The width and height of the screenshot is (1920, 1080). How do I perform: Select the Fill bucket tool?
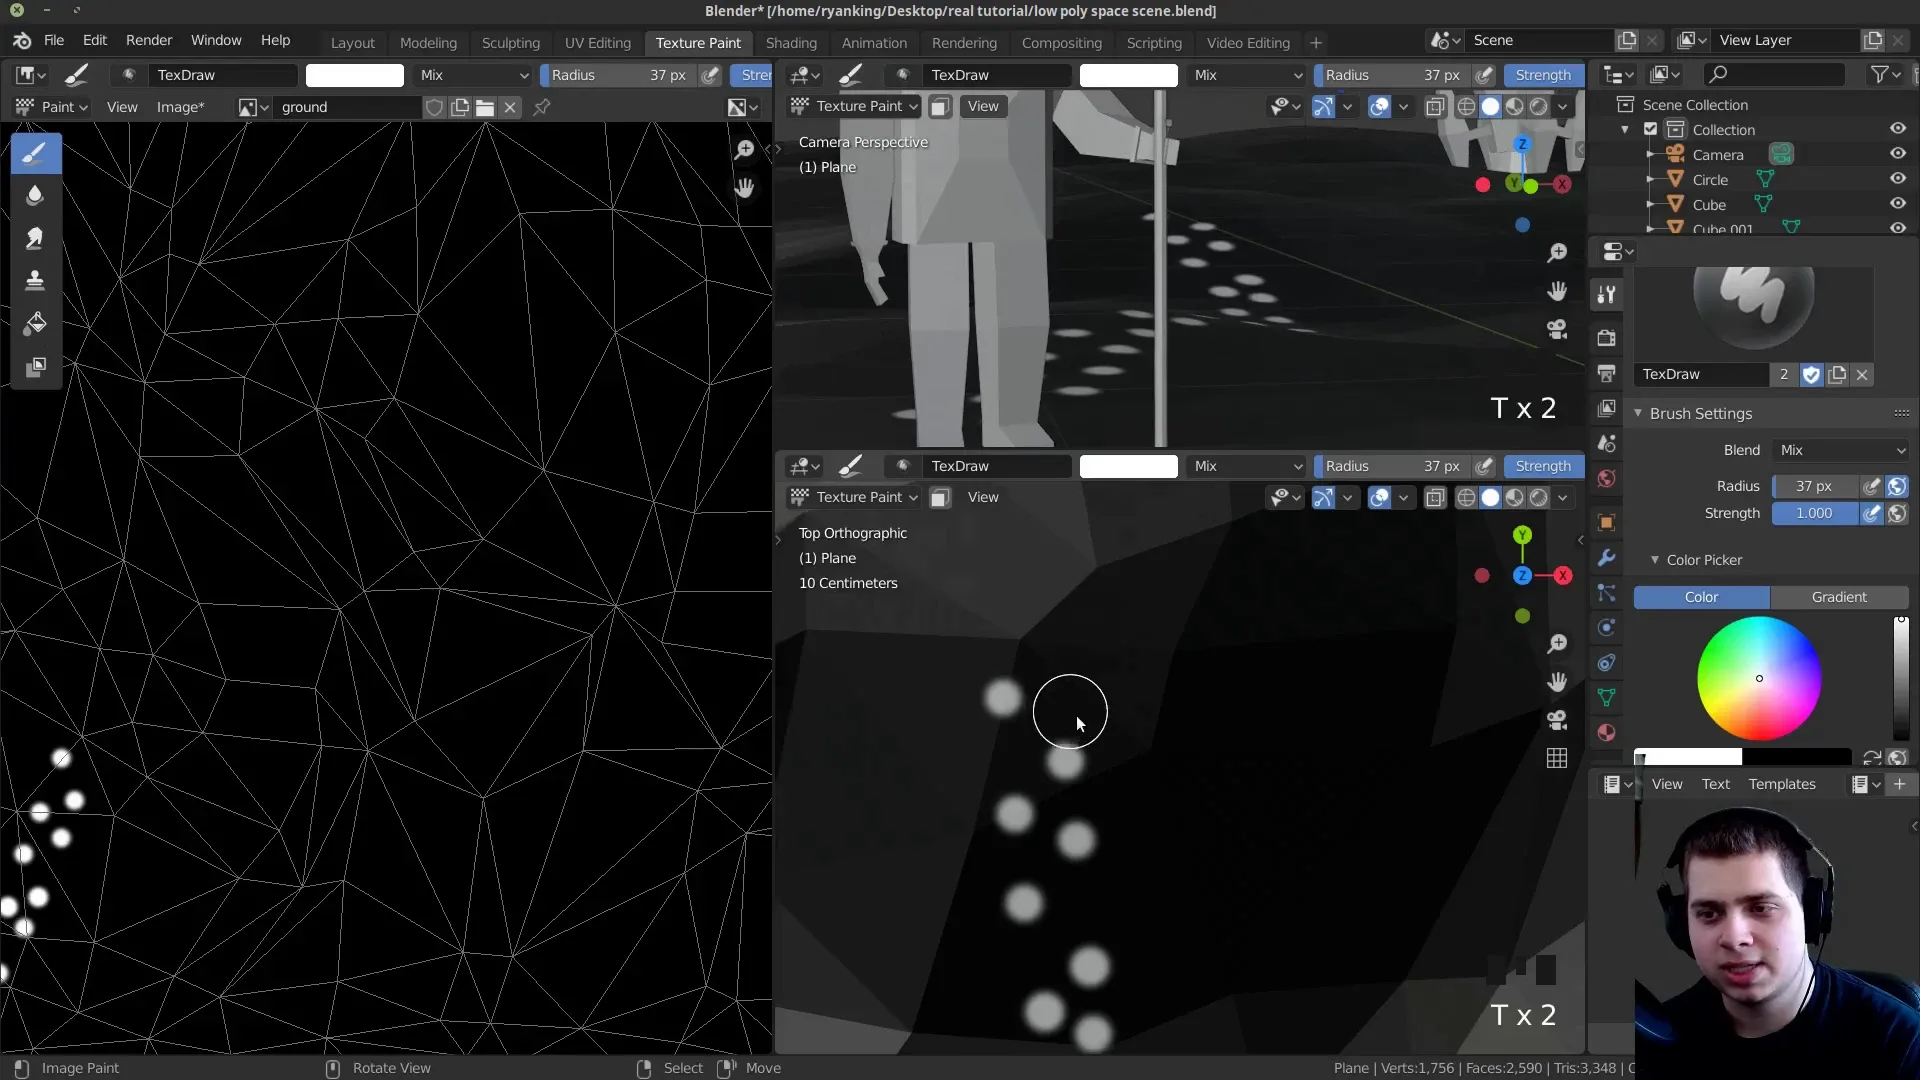click(x=35, y=324)
